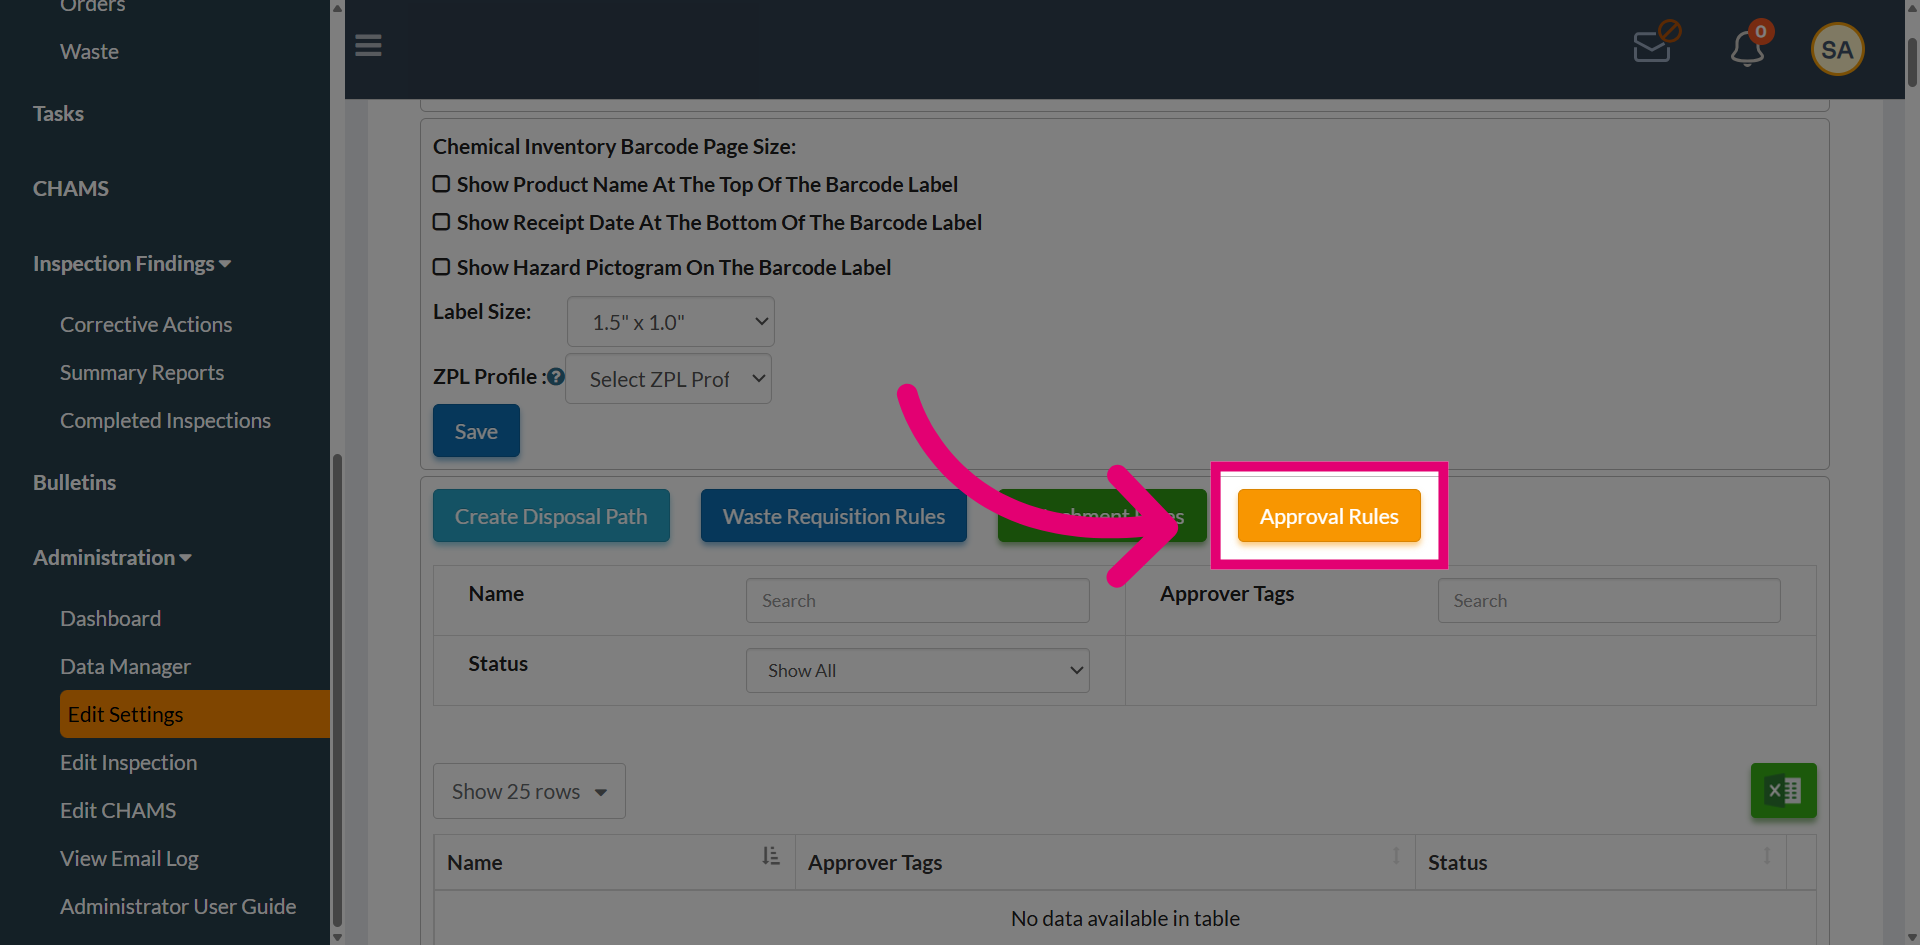The image size is (1920, 945).
Task: Open Bulletins in the sidebar
Action: click(x=74, y=483)
